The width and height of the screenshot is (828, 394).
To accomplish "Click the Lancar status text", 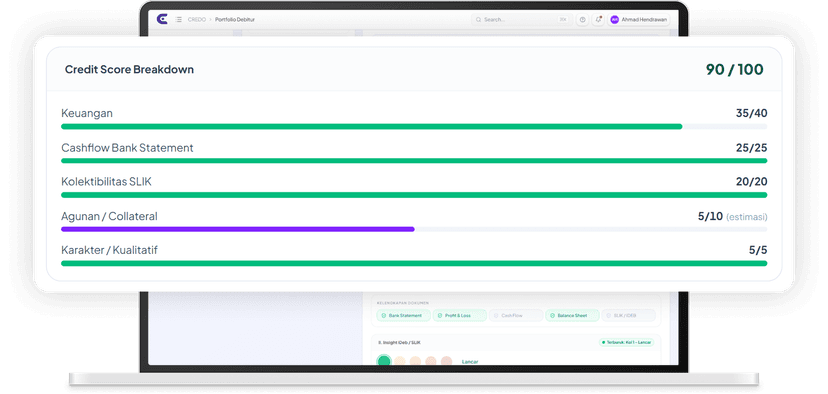I will [x=469, y=362].
